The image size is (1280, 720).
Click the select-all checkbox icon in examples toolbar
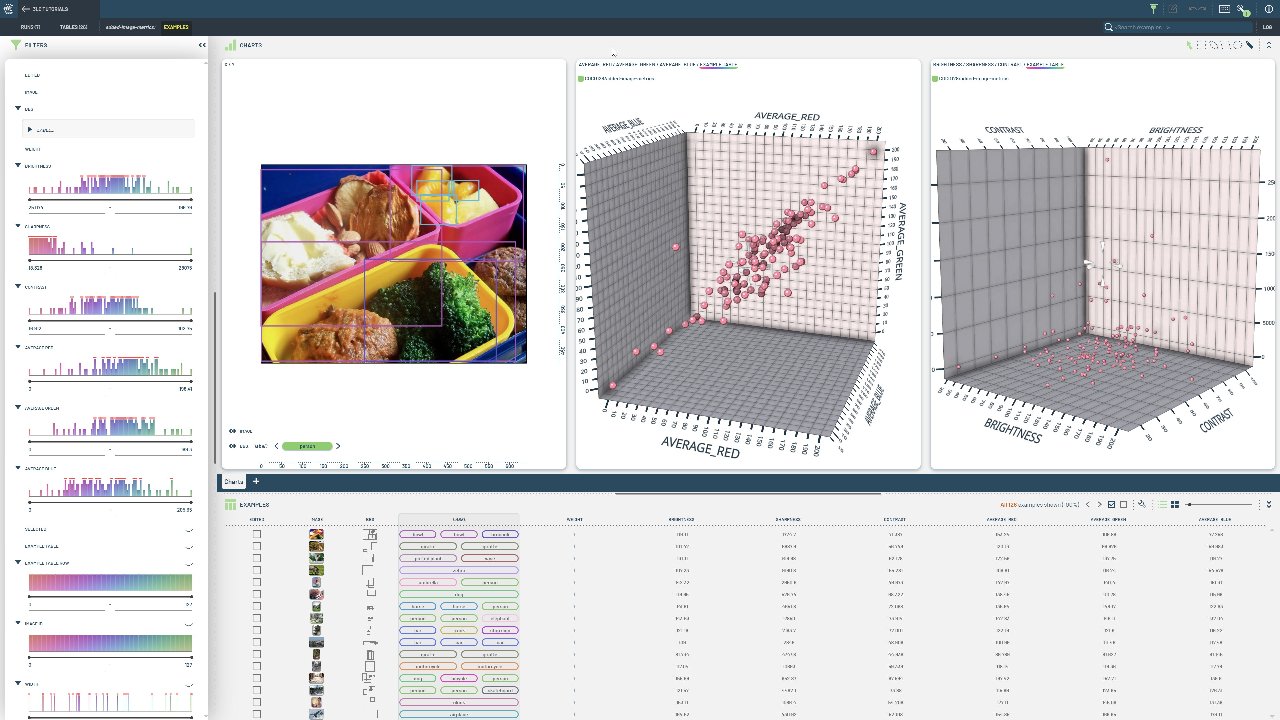1112,505
